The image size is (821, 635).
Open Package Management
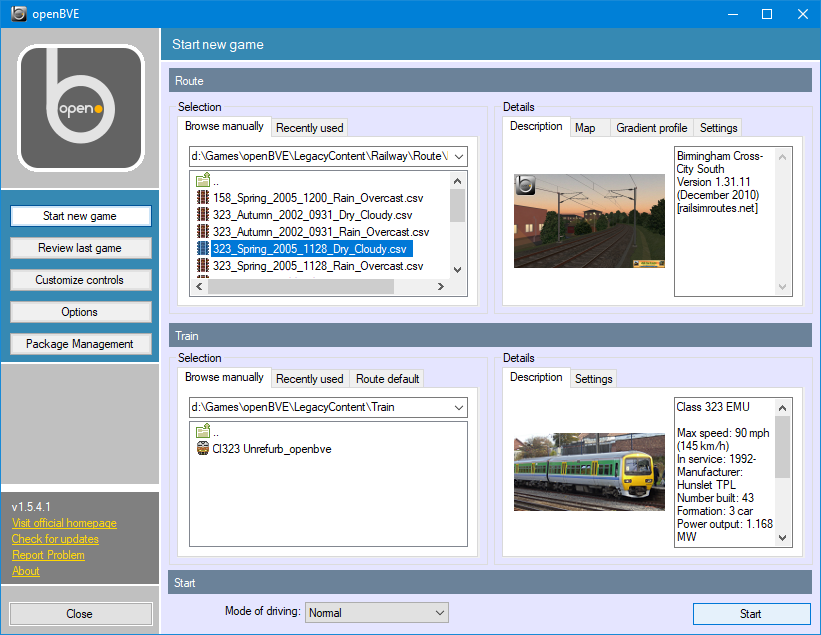coord(80,343)
